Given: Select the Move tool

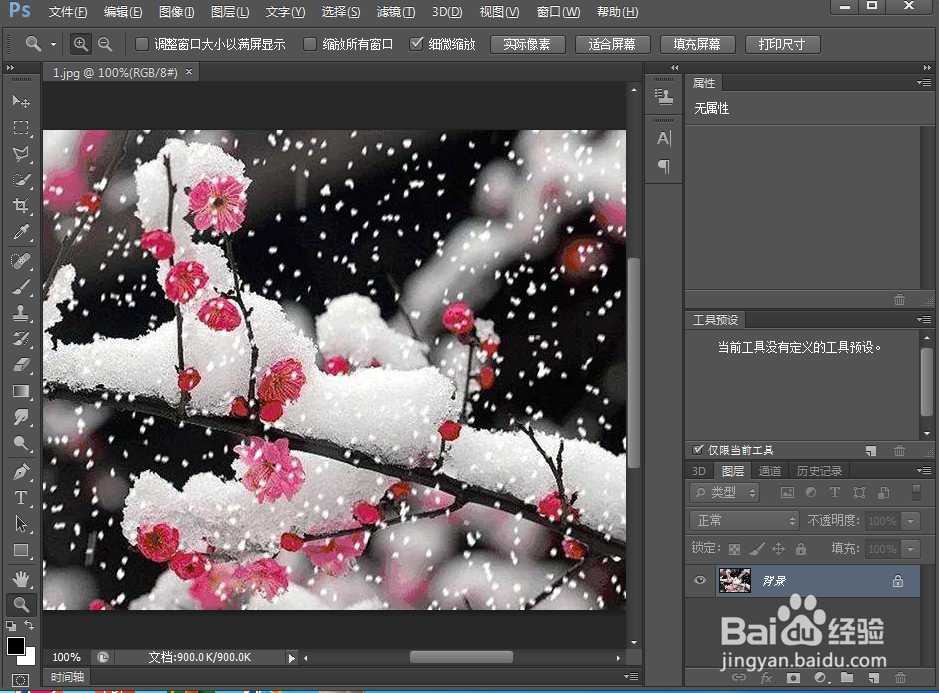Looking at the screenshot, I should (x=21, y=101).
